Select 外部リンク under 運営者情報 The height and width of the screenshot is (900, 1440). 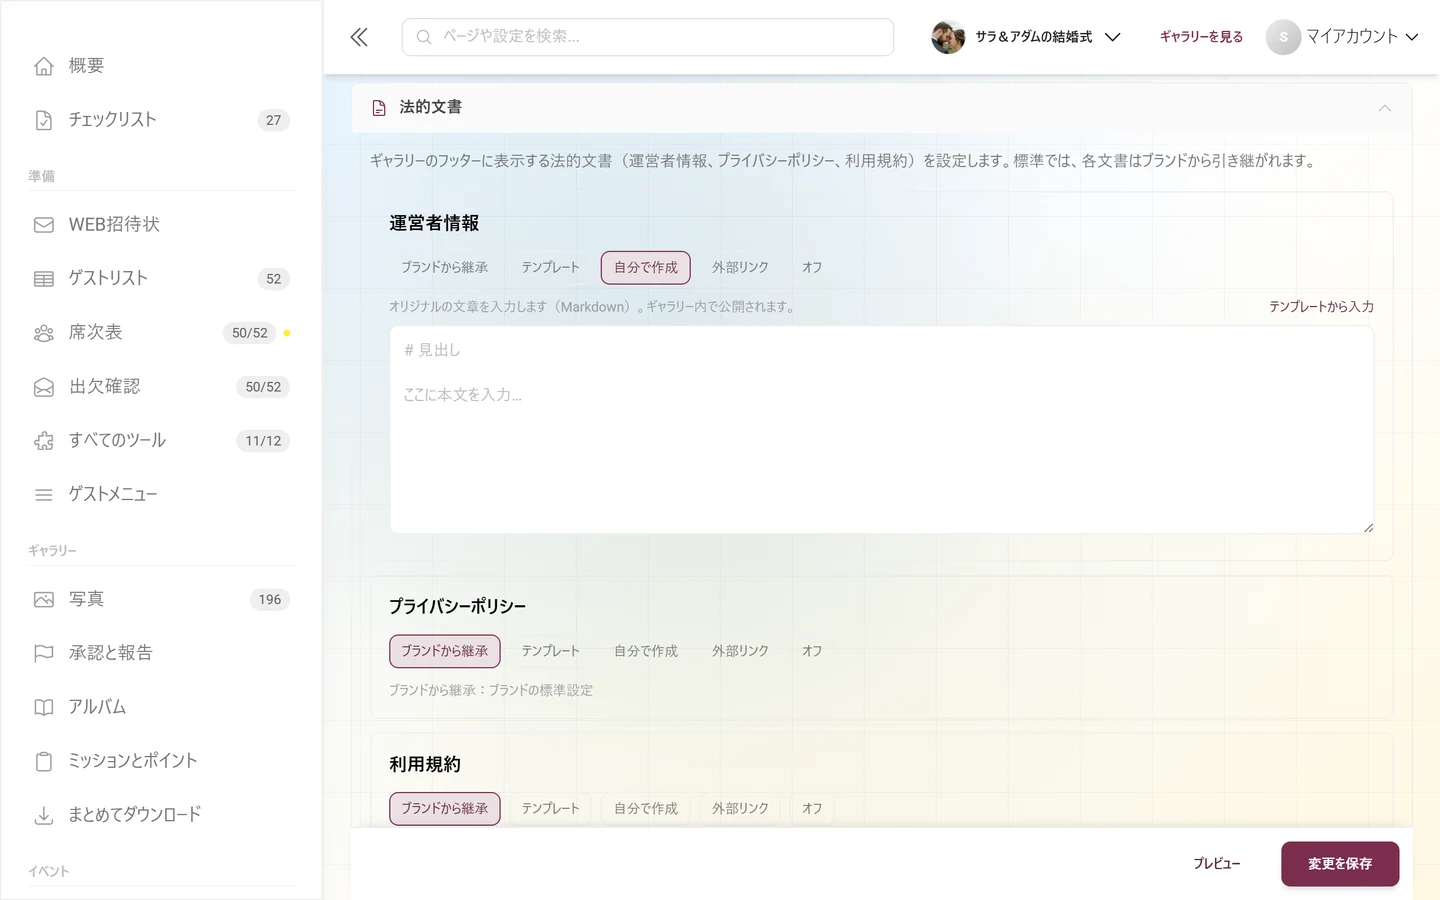click(740, 268)
